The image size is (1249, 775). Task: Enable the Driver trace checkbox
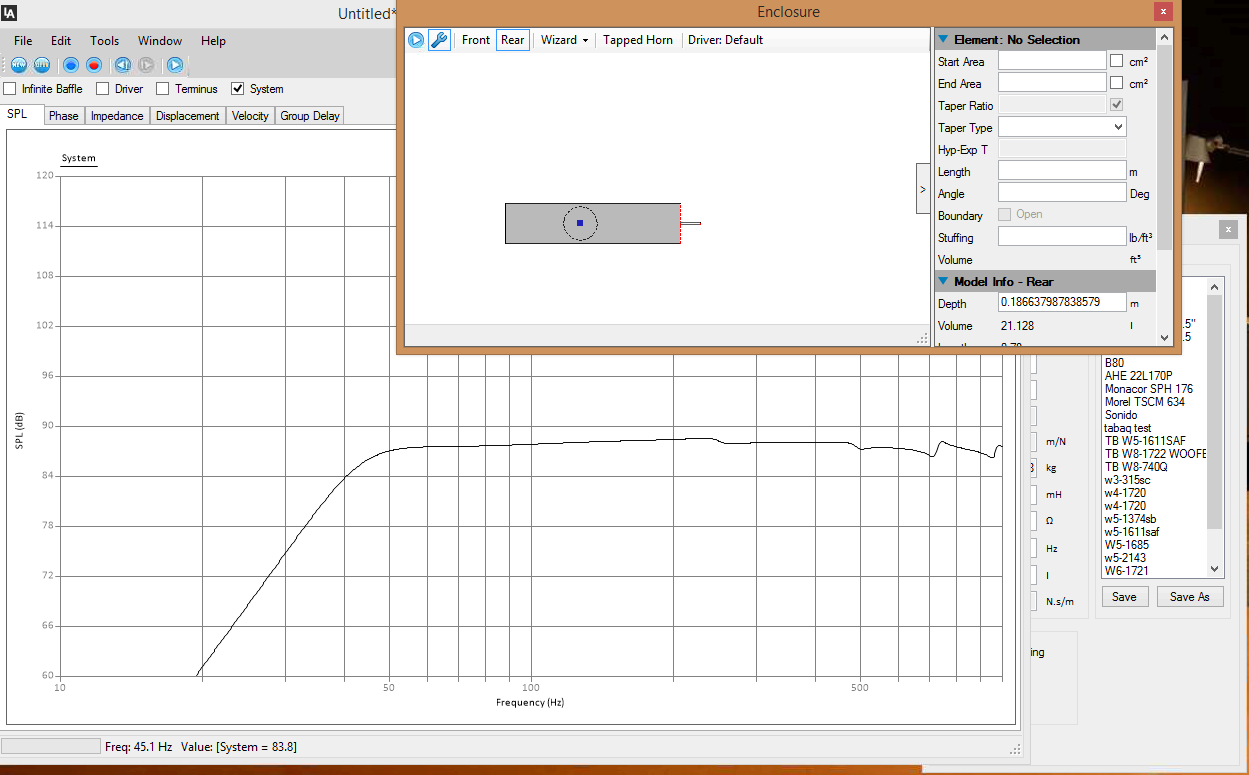102,89
